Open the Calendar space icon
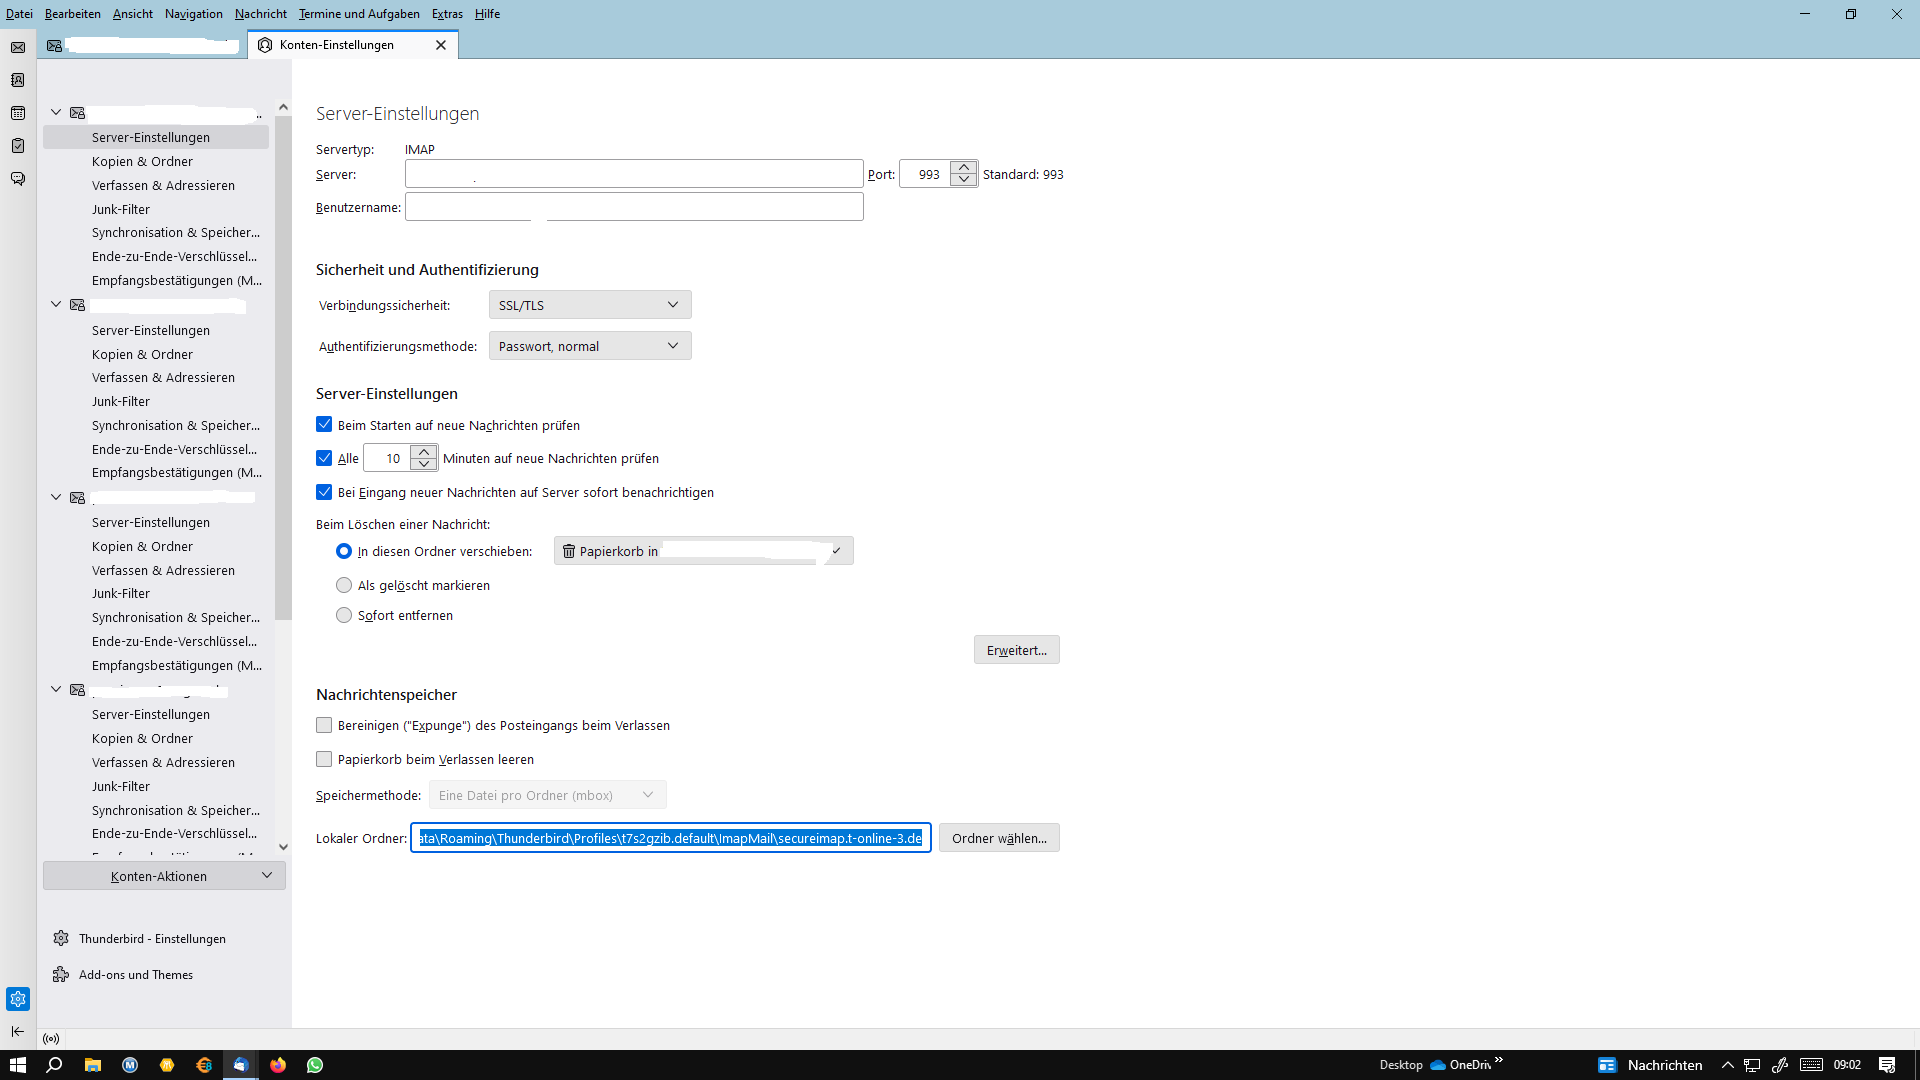The width and height of the screenshot is (1920, 1080). point(18,113)
